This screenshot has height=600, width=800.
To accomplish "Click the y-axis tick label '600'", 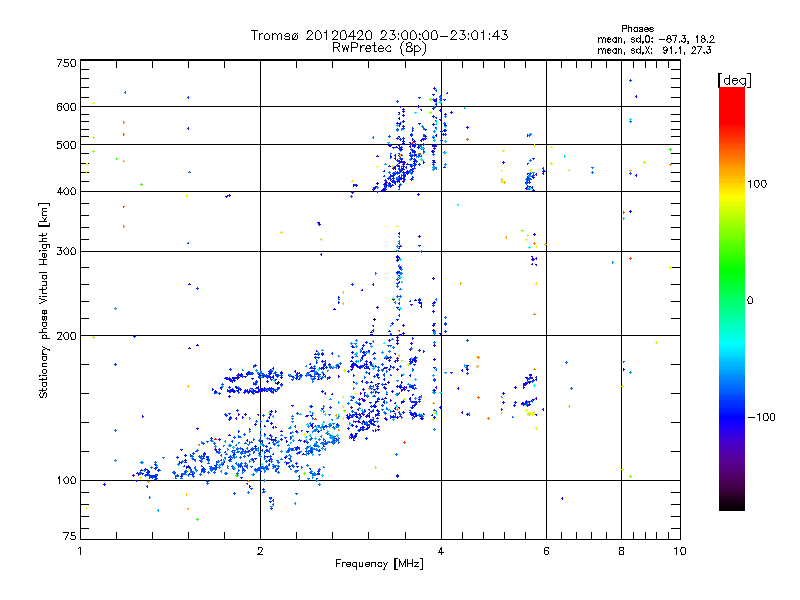I will 66,107.
